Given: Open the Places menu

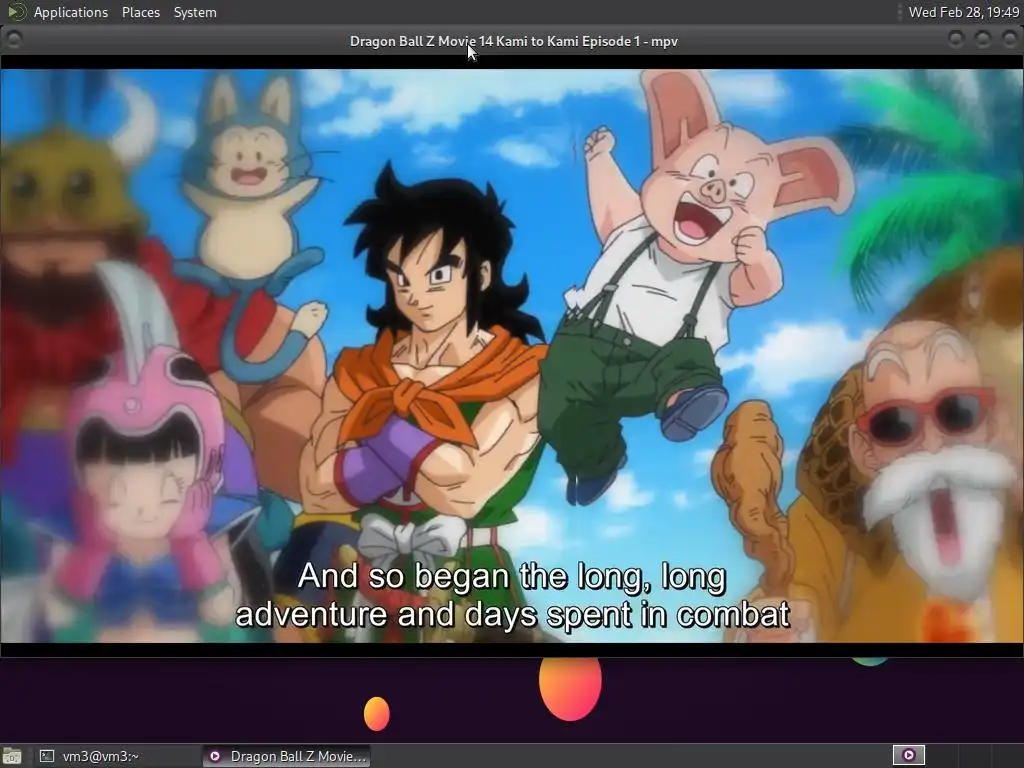Looking at the screenshot, I should click(x=140, y=12).
